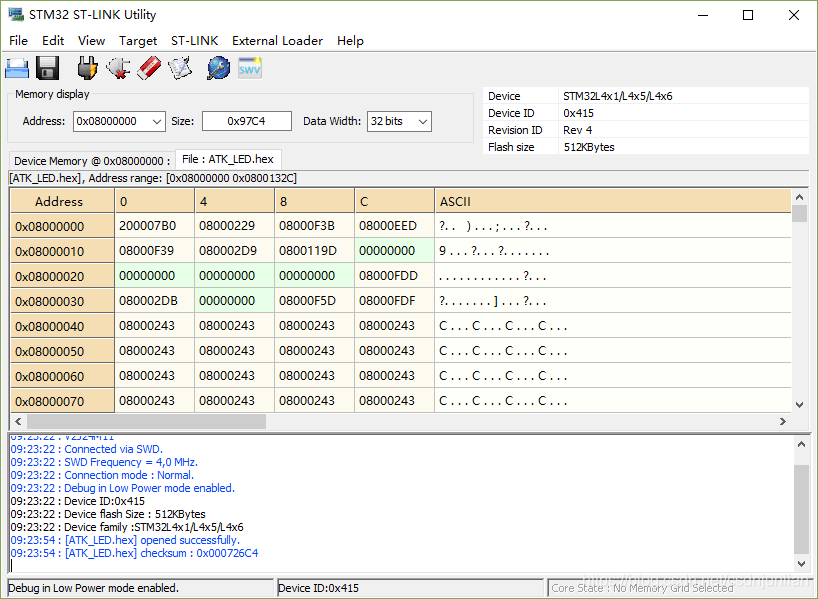The width and height of the screenshot is (818, 599).
Task: Click the log panel scroll down arrow
Action: click(x=801, y=564)
